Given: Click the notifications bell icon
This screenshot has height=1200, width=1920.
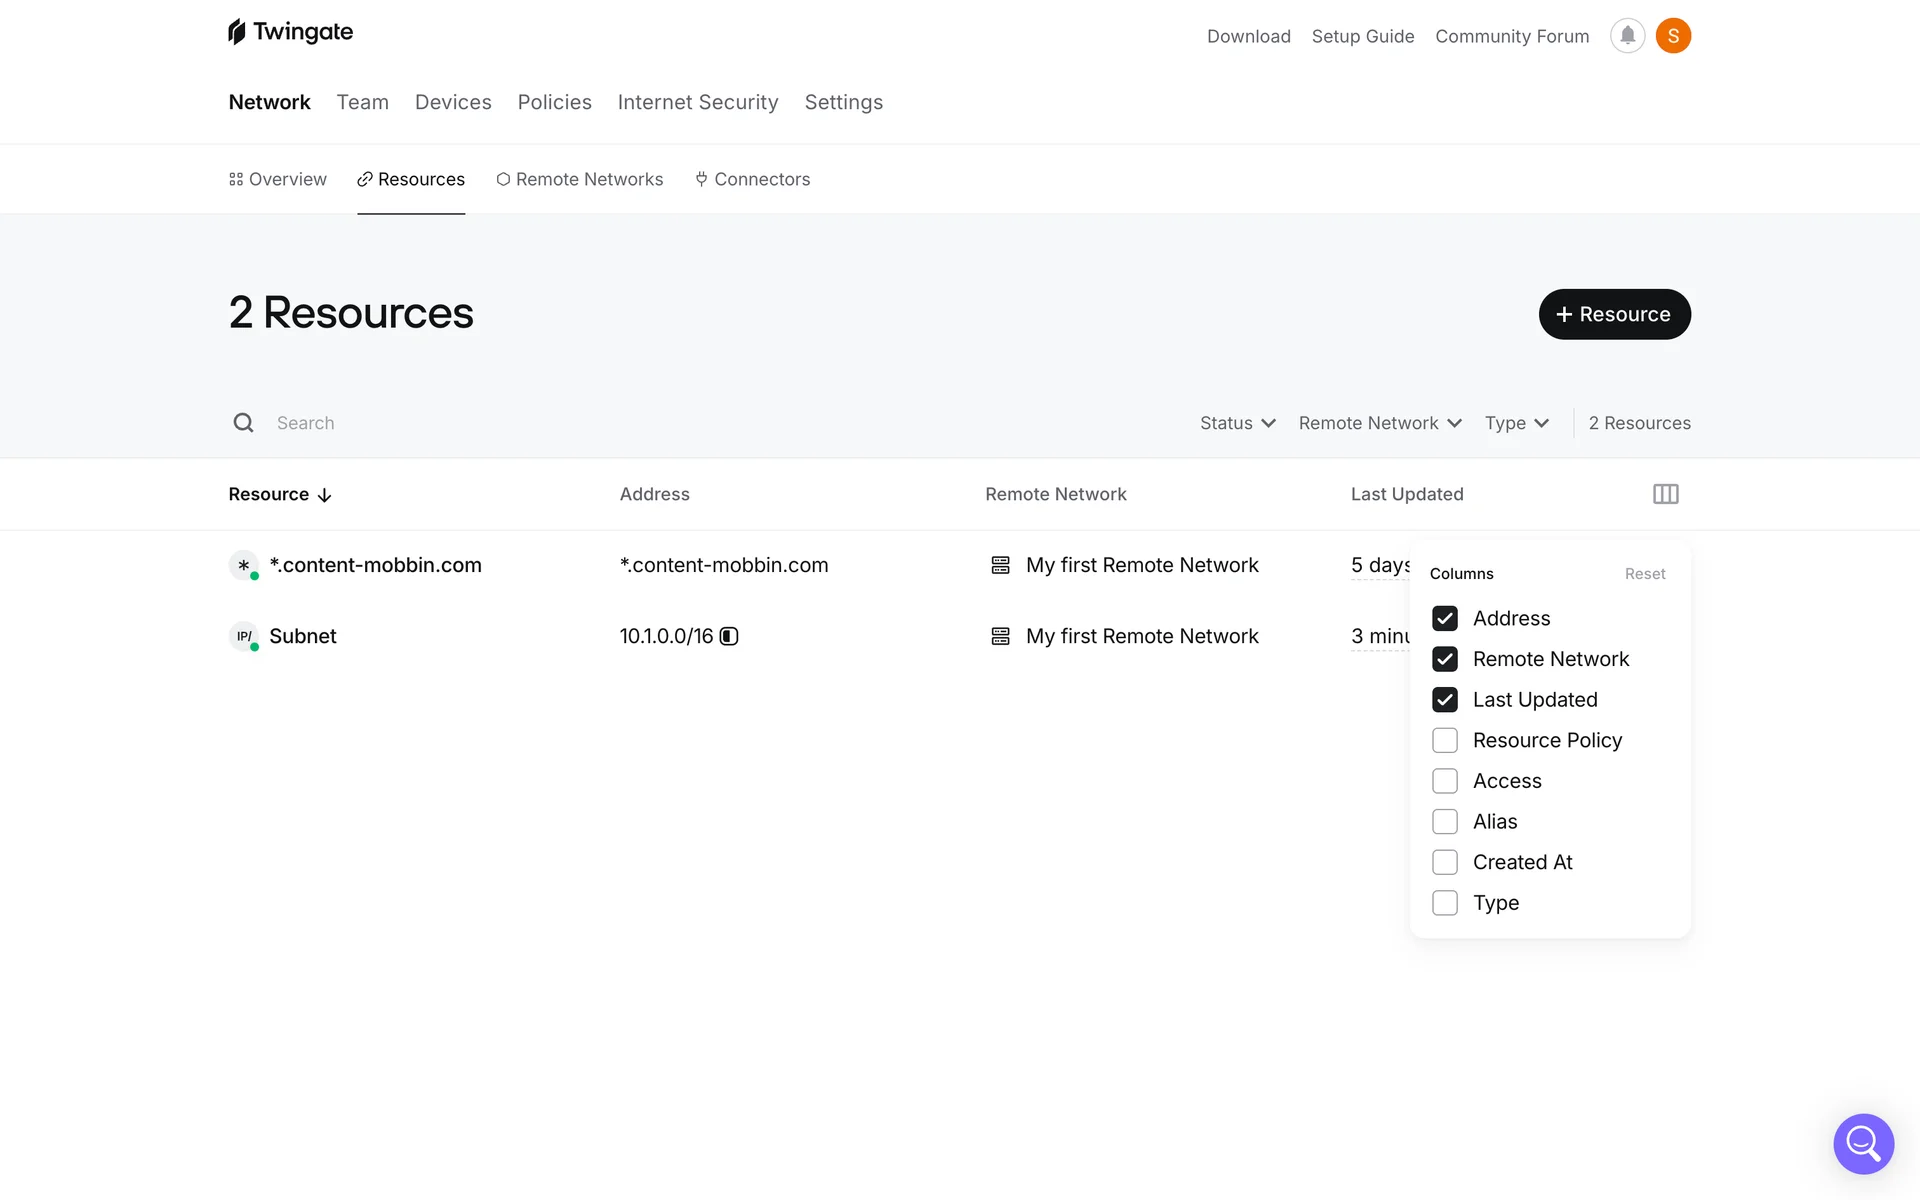Looking at the screenshot, I should [1627, 36].
